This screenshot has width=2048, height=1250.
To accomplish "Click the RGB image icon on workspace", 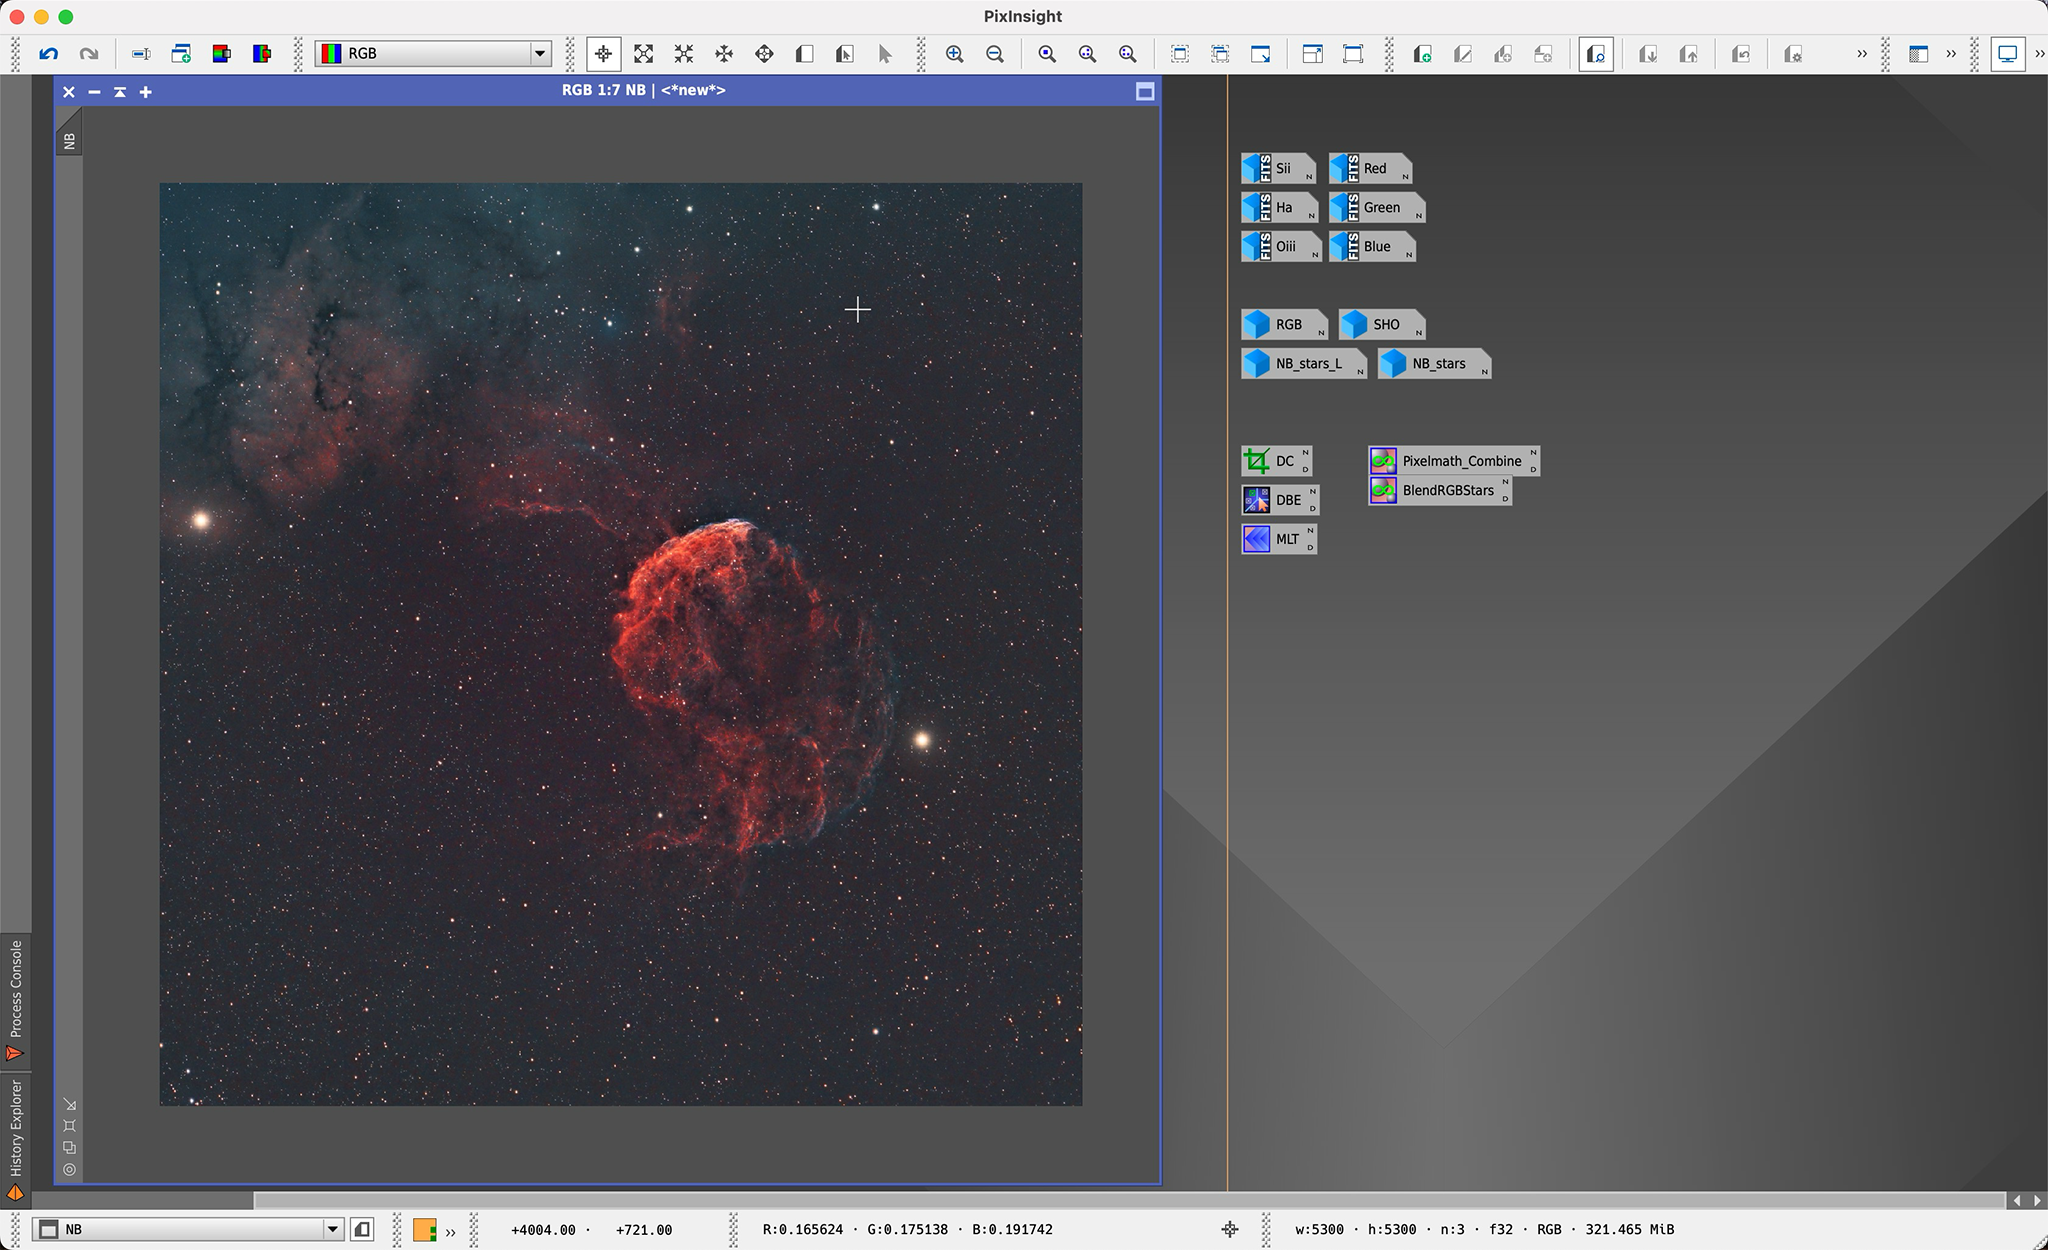I will (1283, 324).
